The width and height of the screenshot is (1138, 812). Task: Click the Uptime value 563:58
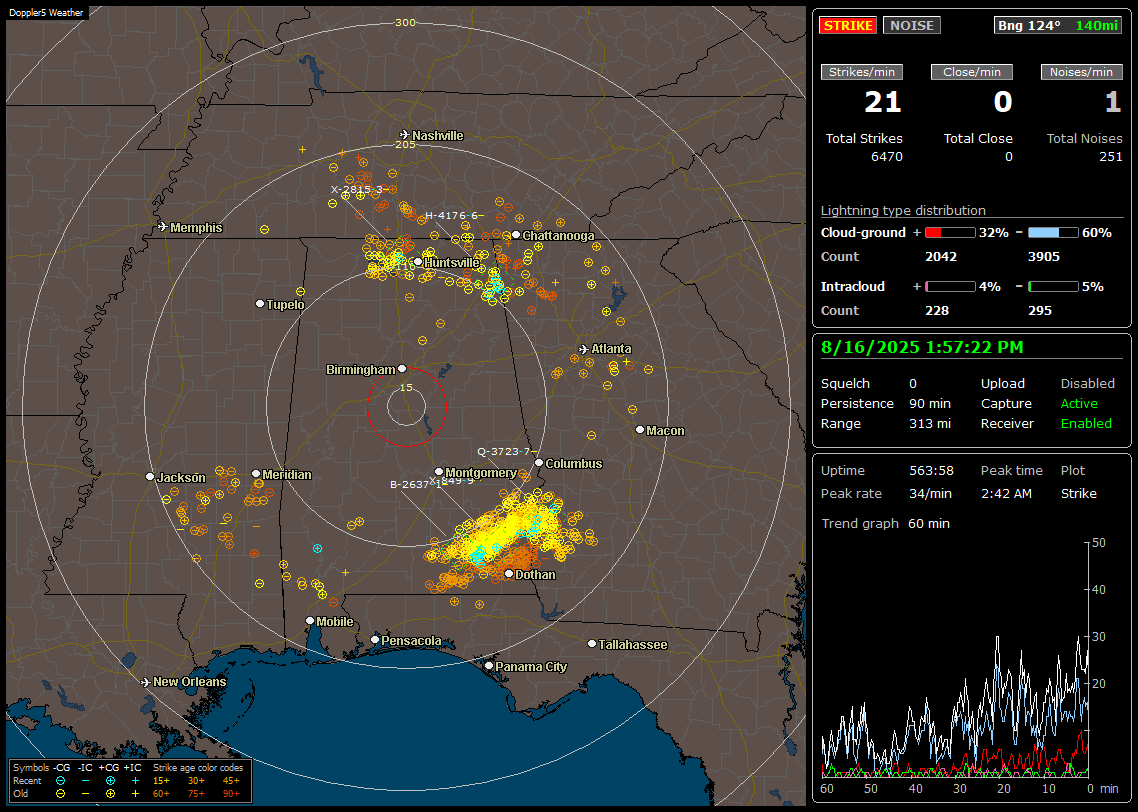(x=931, y=470)
